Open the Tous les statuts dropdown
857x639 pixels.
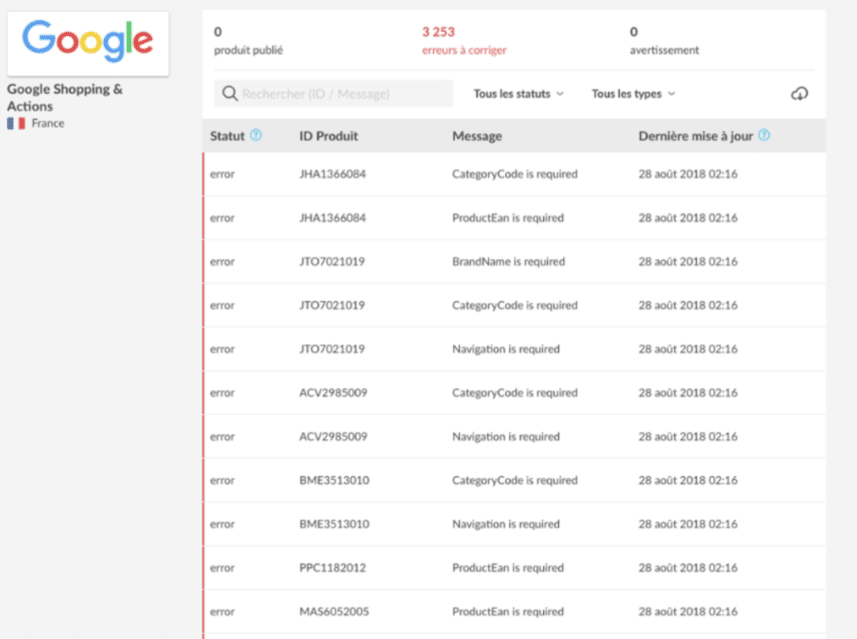518,94
